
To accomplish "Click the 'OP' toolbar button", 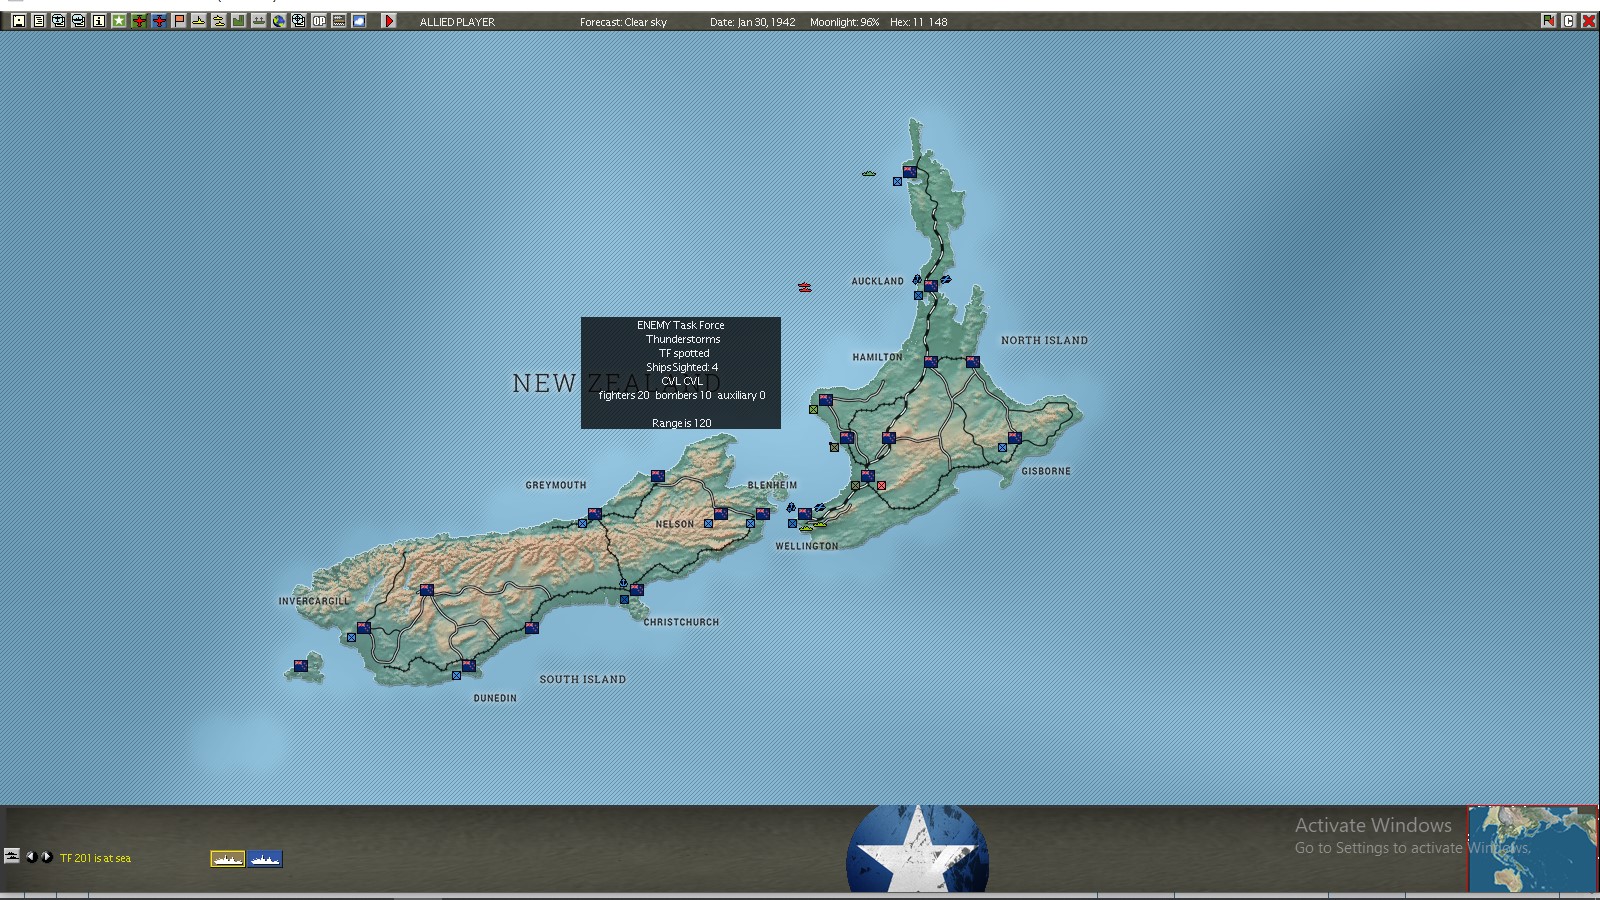I will [319, 21].
